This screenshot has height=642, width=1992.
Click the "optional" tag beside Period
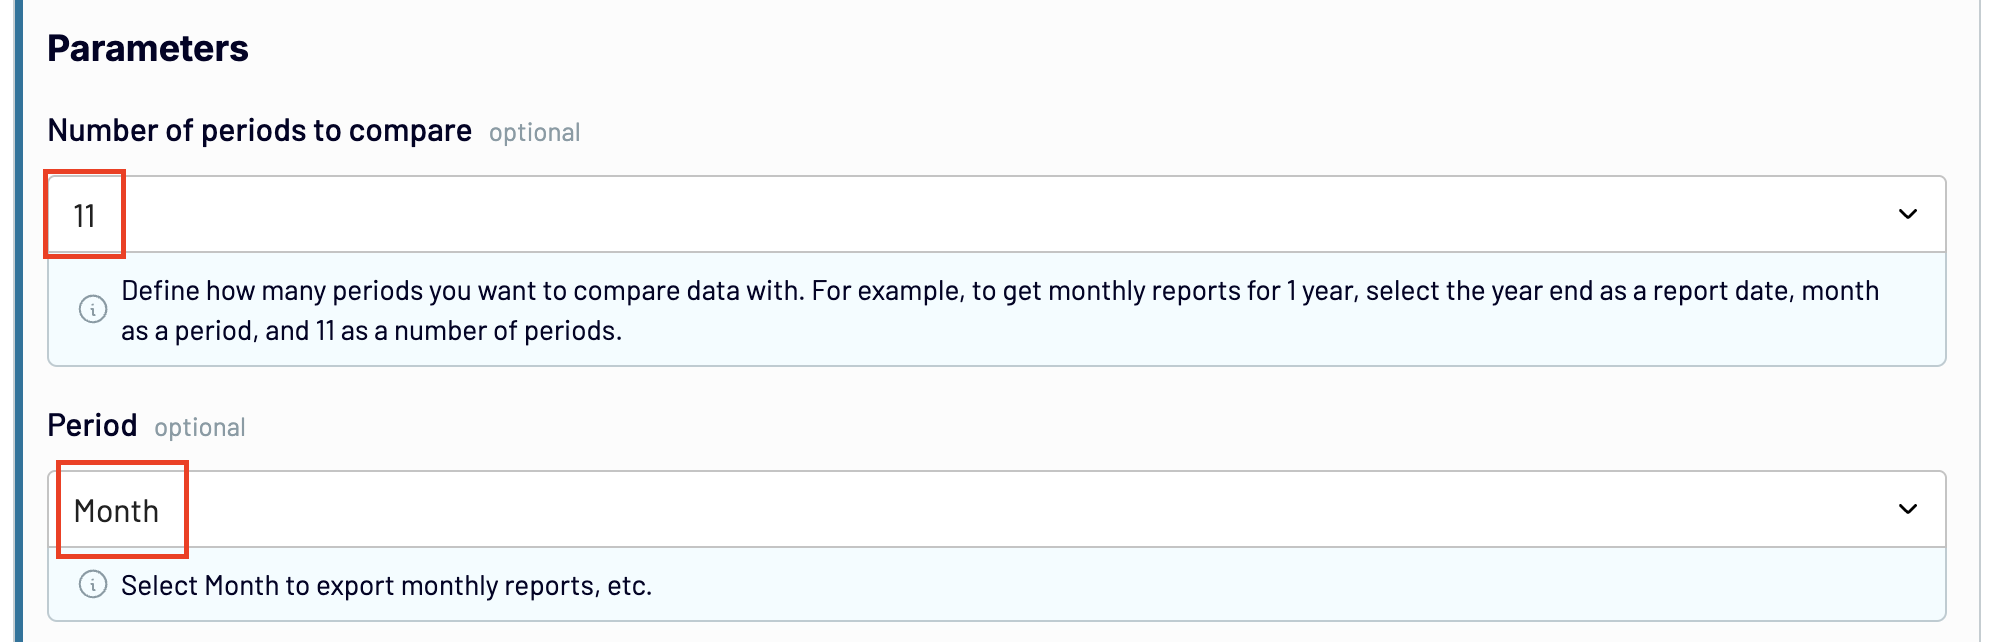point(200,428)
